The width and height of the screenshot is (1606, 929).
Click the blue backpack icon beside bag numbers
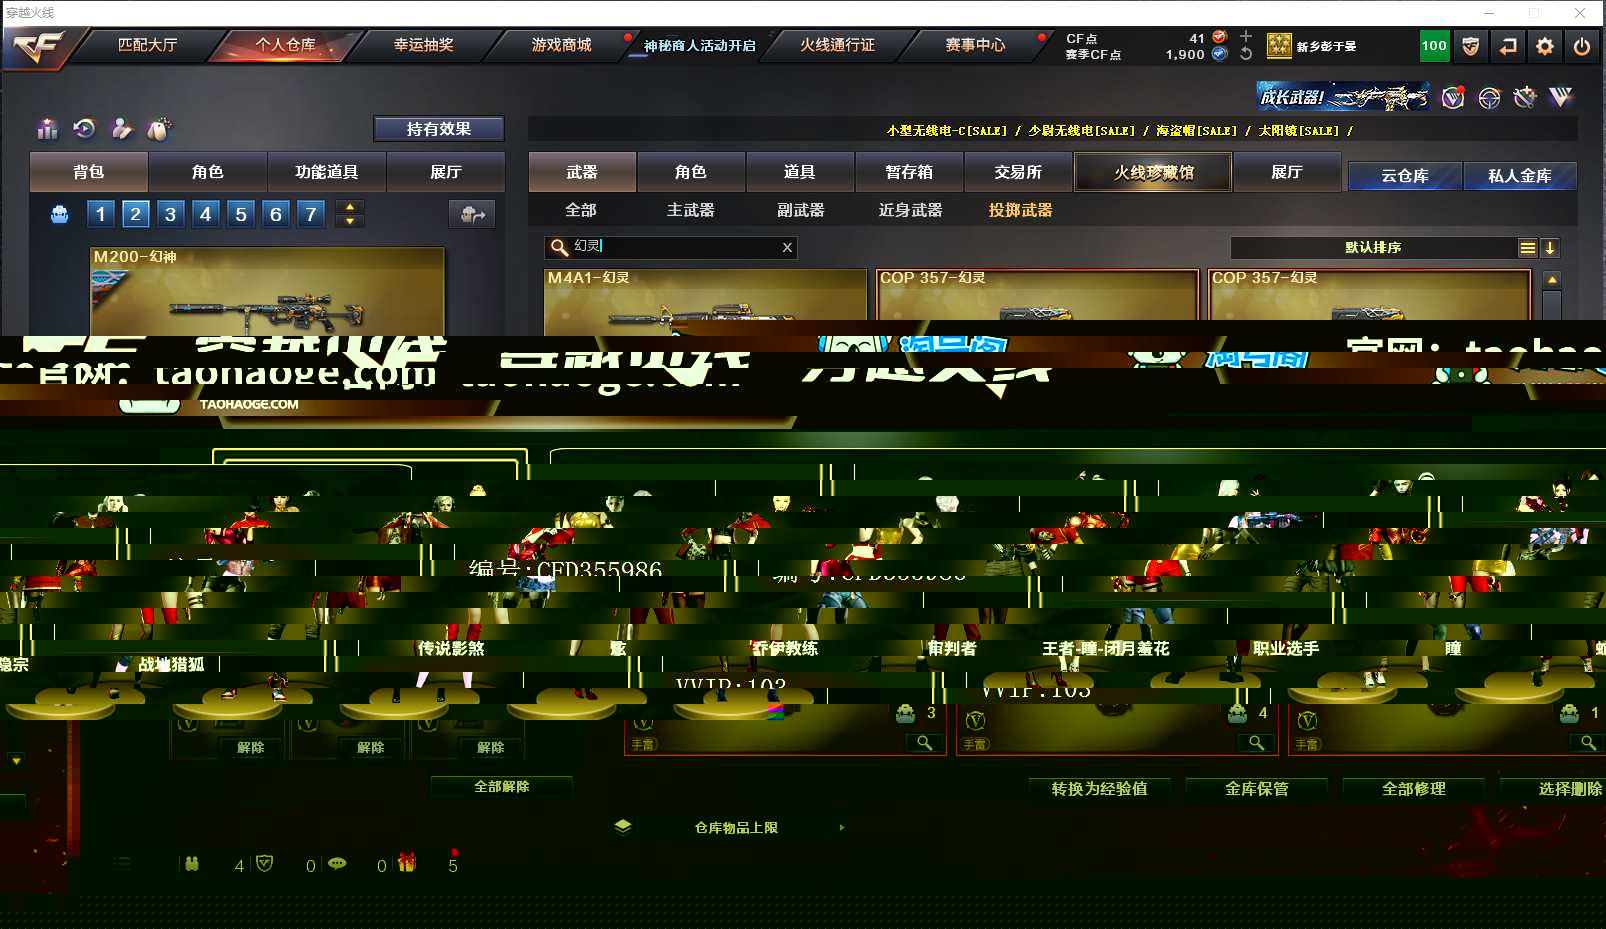click(60, 214)
